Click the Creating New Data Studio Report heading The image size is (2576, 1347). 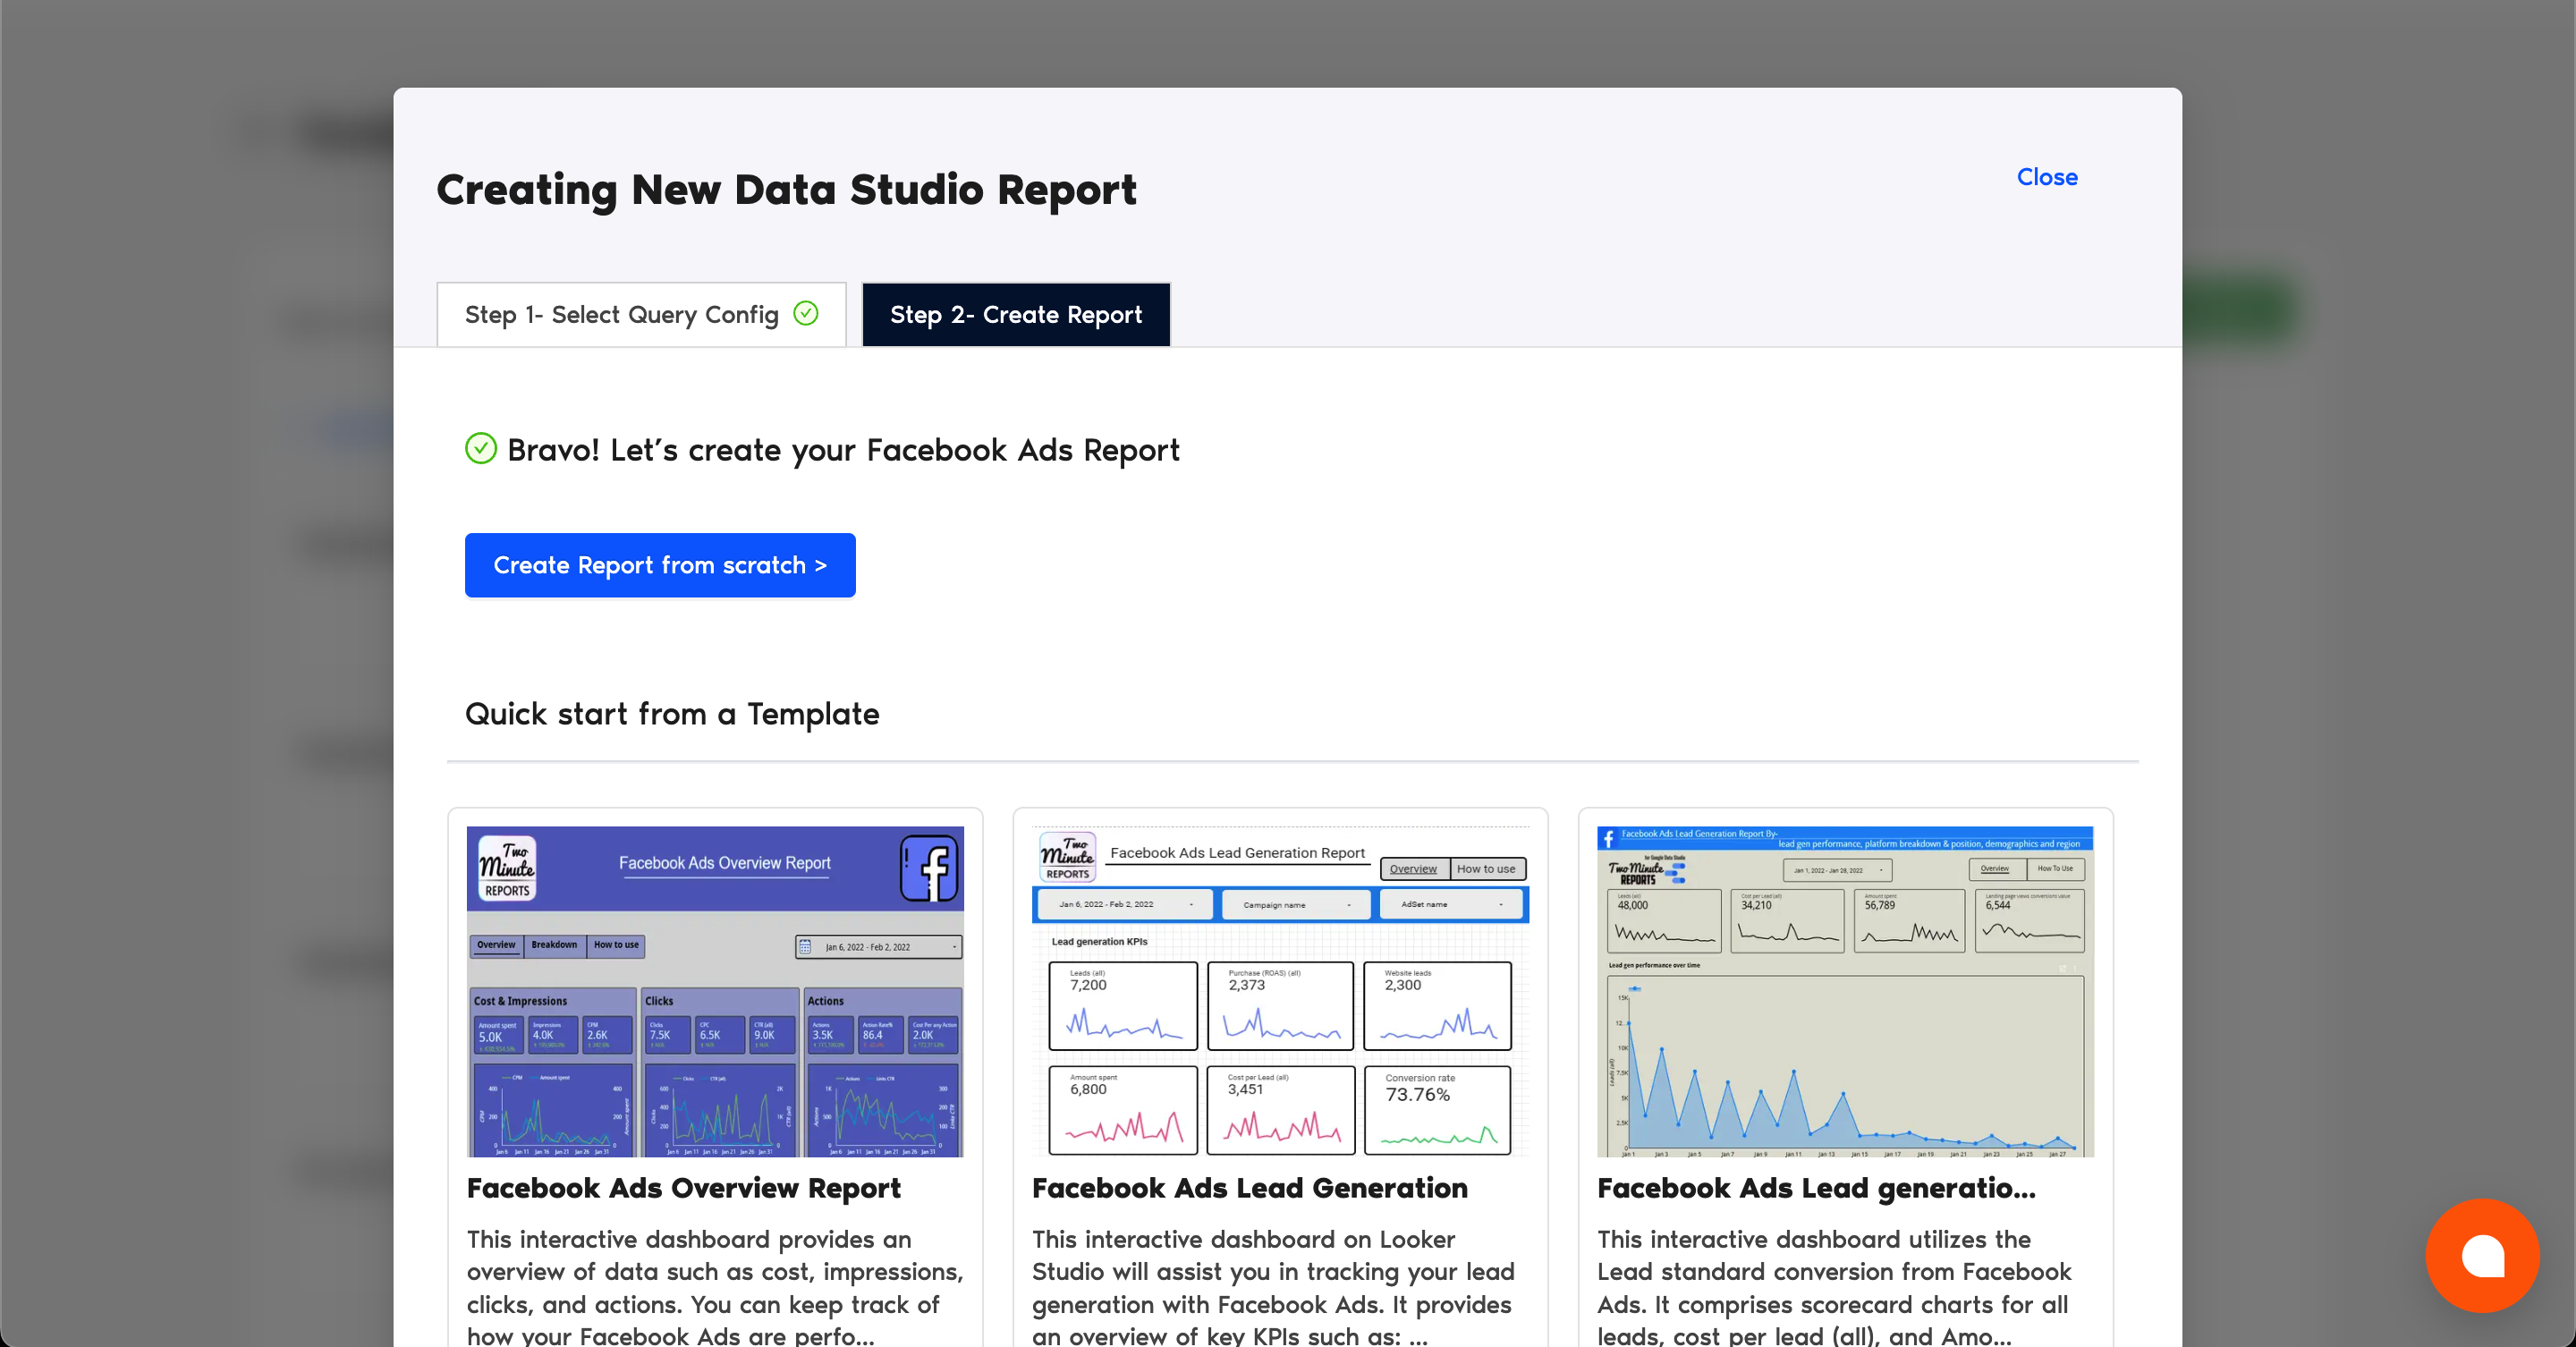coord(787,190)
